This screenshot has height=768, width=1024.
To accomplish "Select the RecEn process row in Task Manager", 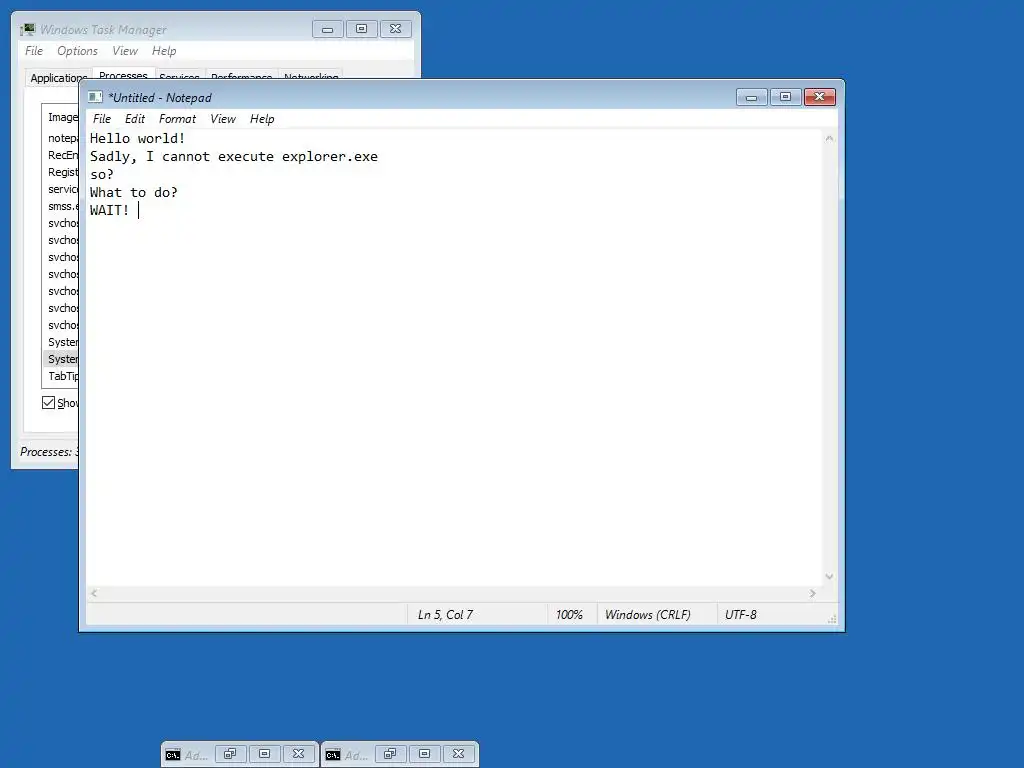I will pos(61,155).
